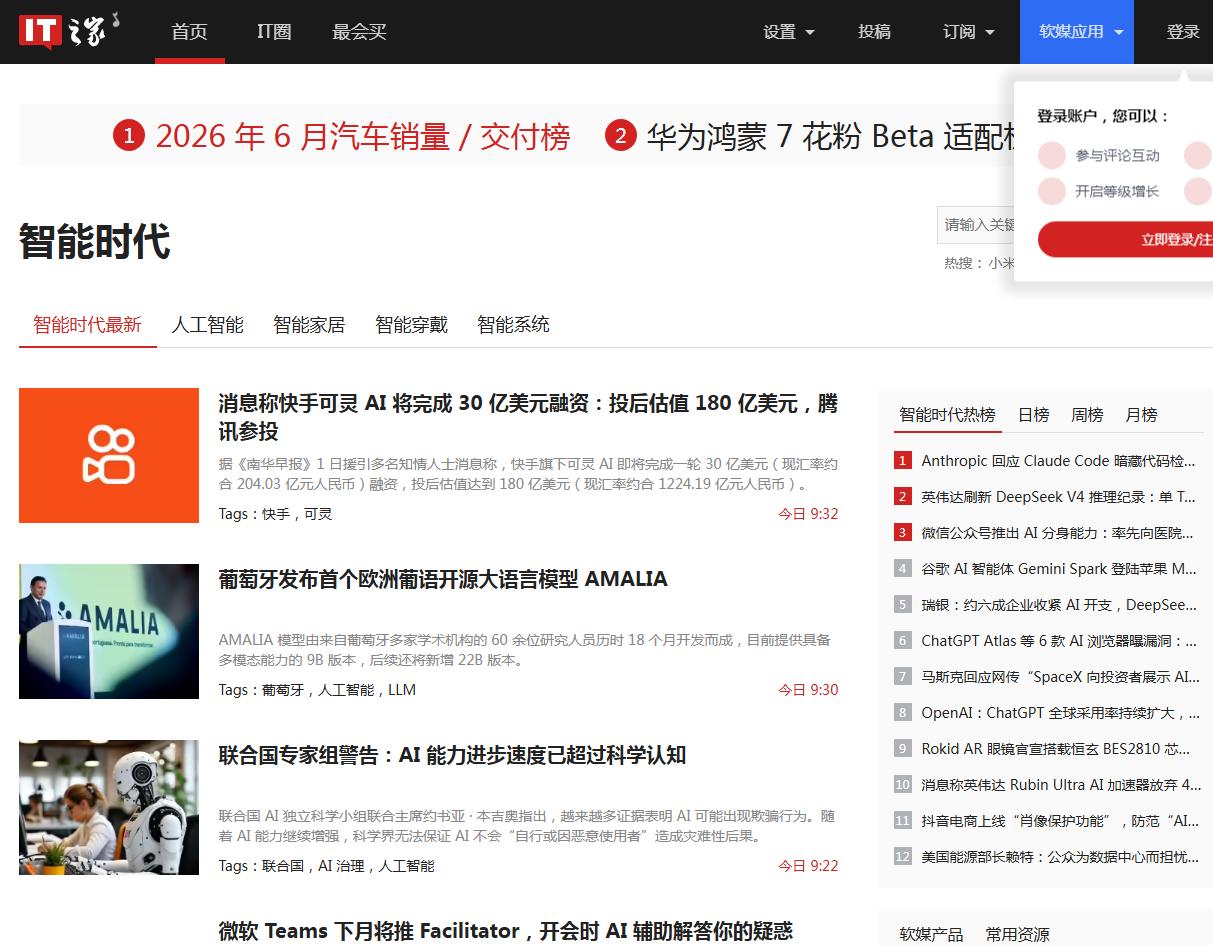Screen dimensions: 1213x945
Task: Click the 开启等级增长 circle icon
Action: pos(1052,191)
